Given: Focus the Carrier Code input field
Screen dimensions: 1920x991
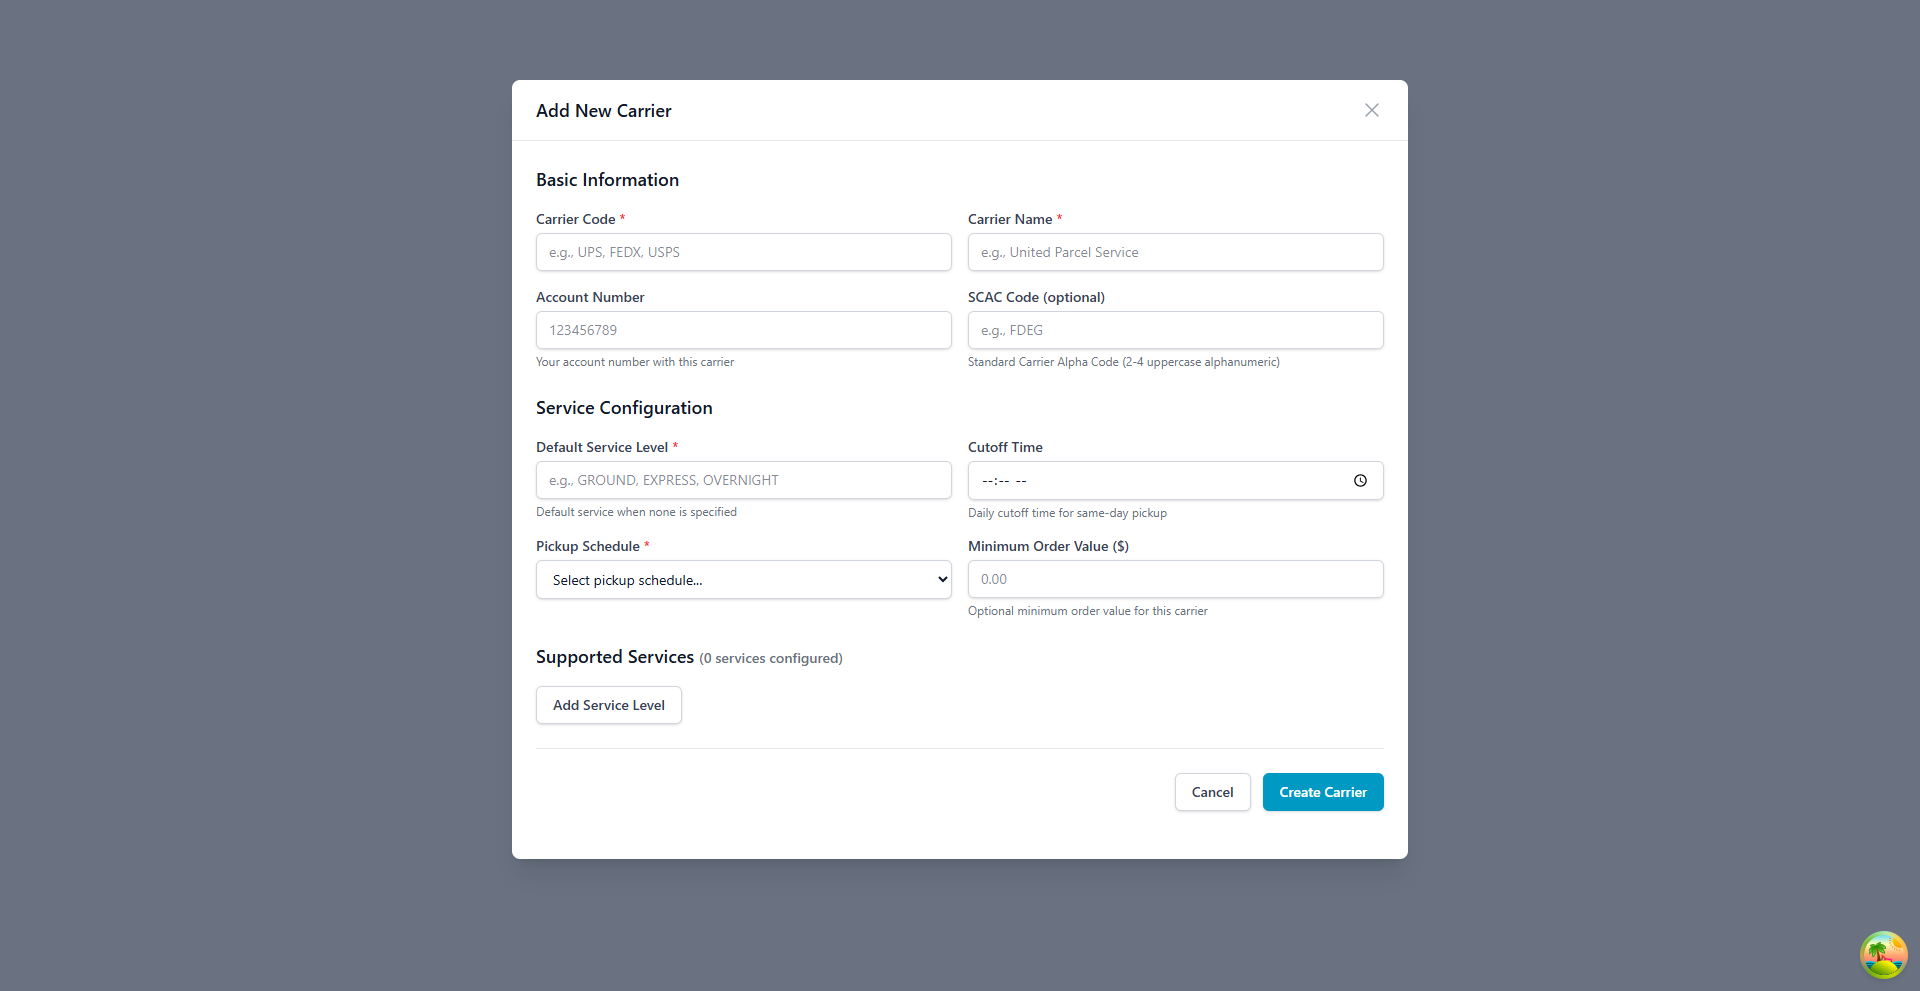Looking at the screenshot, I should (743, 252).
